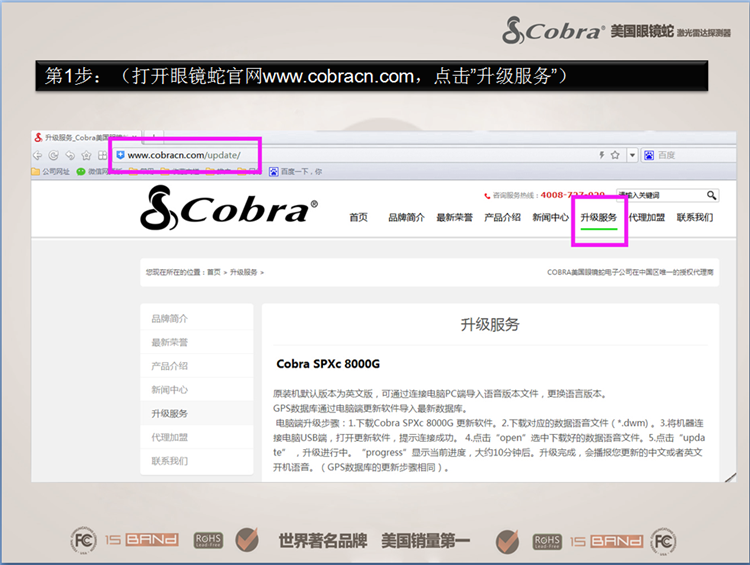Open 首页 in the site navigation
The height and width of the screenshot is (565, 750).
(x=358, y=218)
